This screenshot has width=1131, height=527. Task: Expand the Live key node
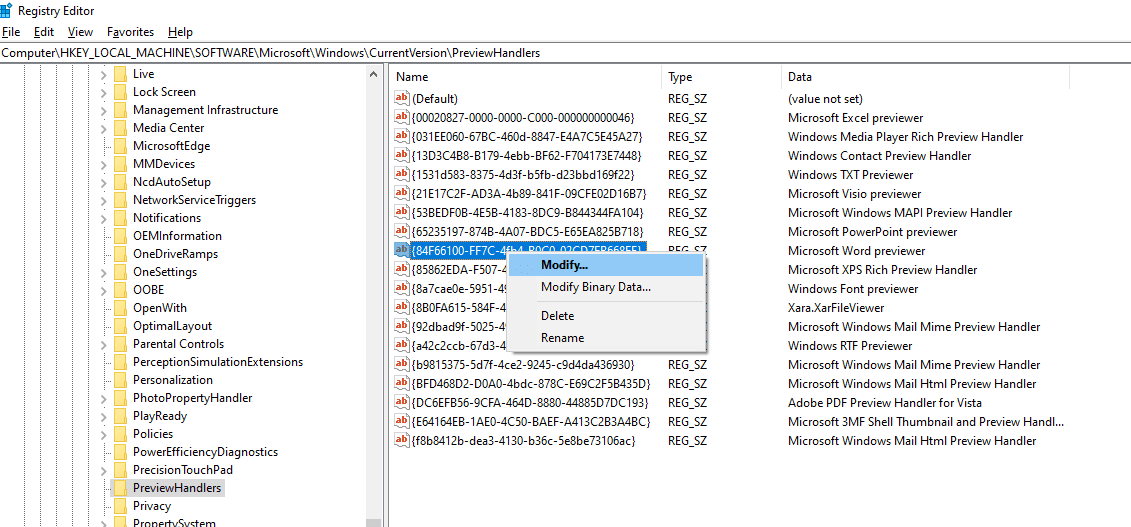103,74
